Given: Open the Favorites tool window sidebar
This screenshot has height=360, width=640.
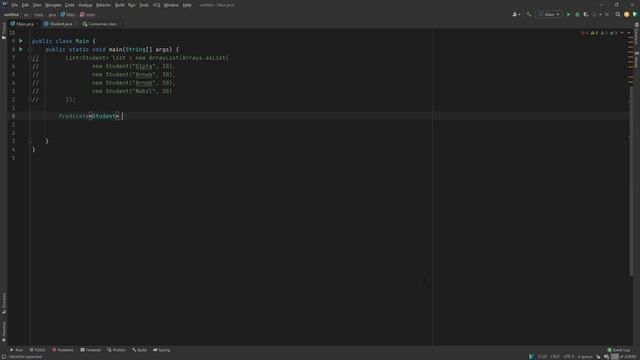Looking at the screenshot, I should click(x=4, y=331).
